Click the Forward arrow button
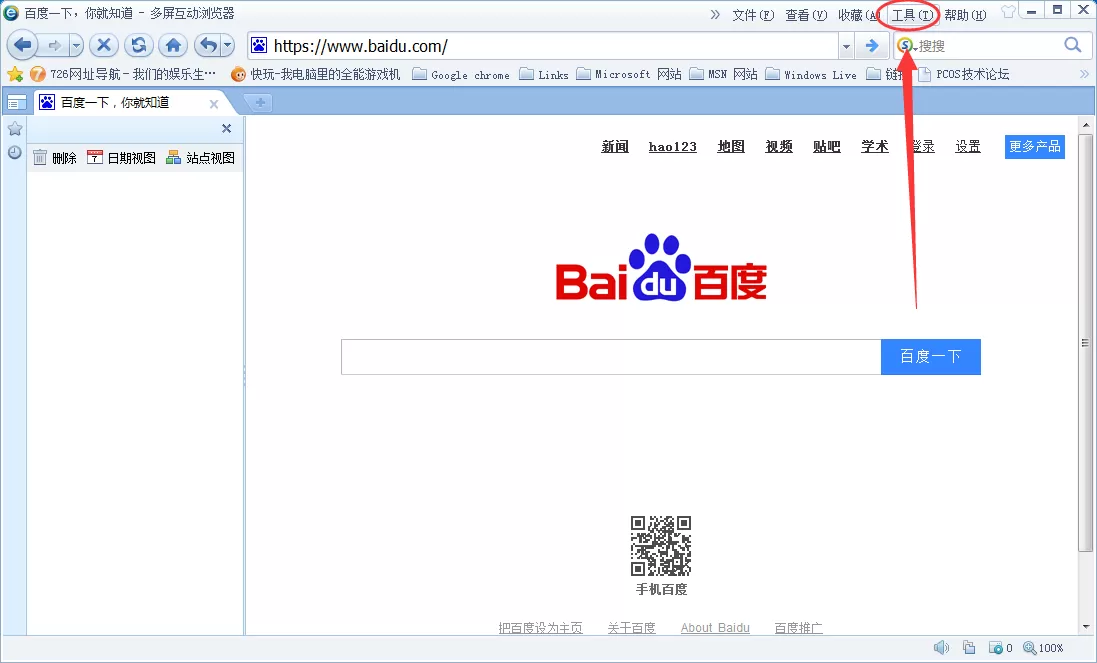This screenshot has height=663, width=1097. click(x=53, y=46)
